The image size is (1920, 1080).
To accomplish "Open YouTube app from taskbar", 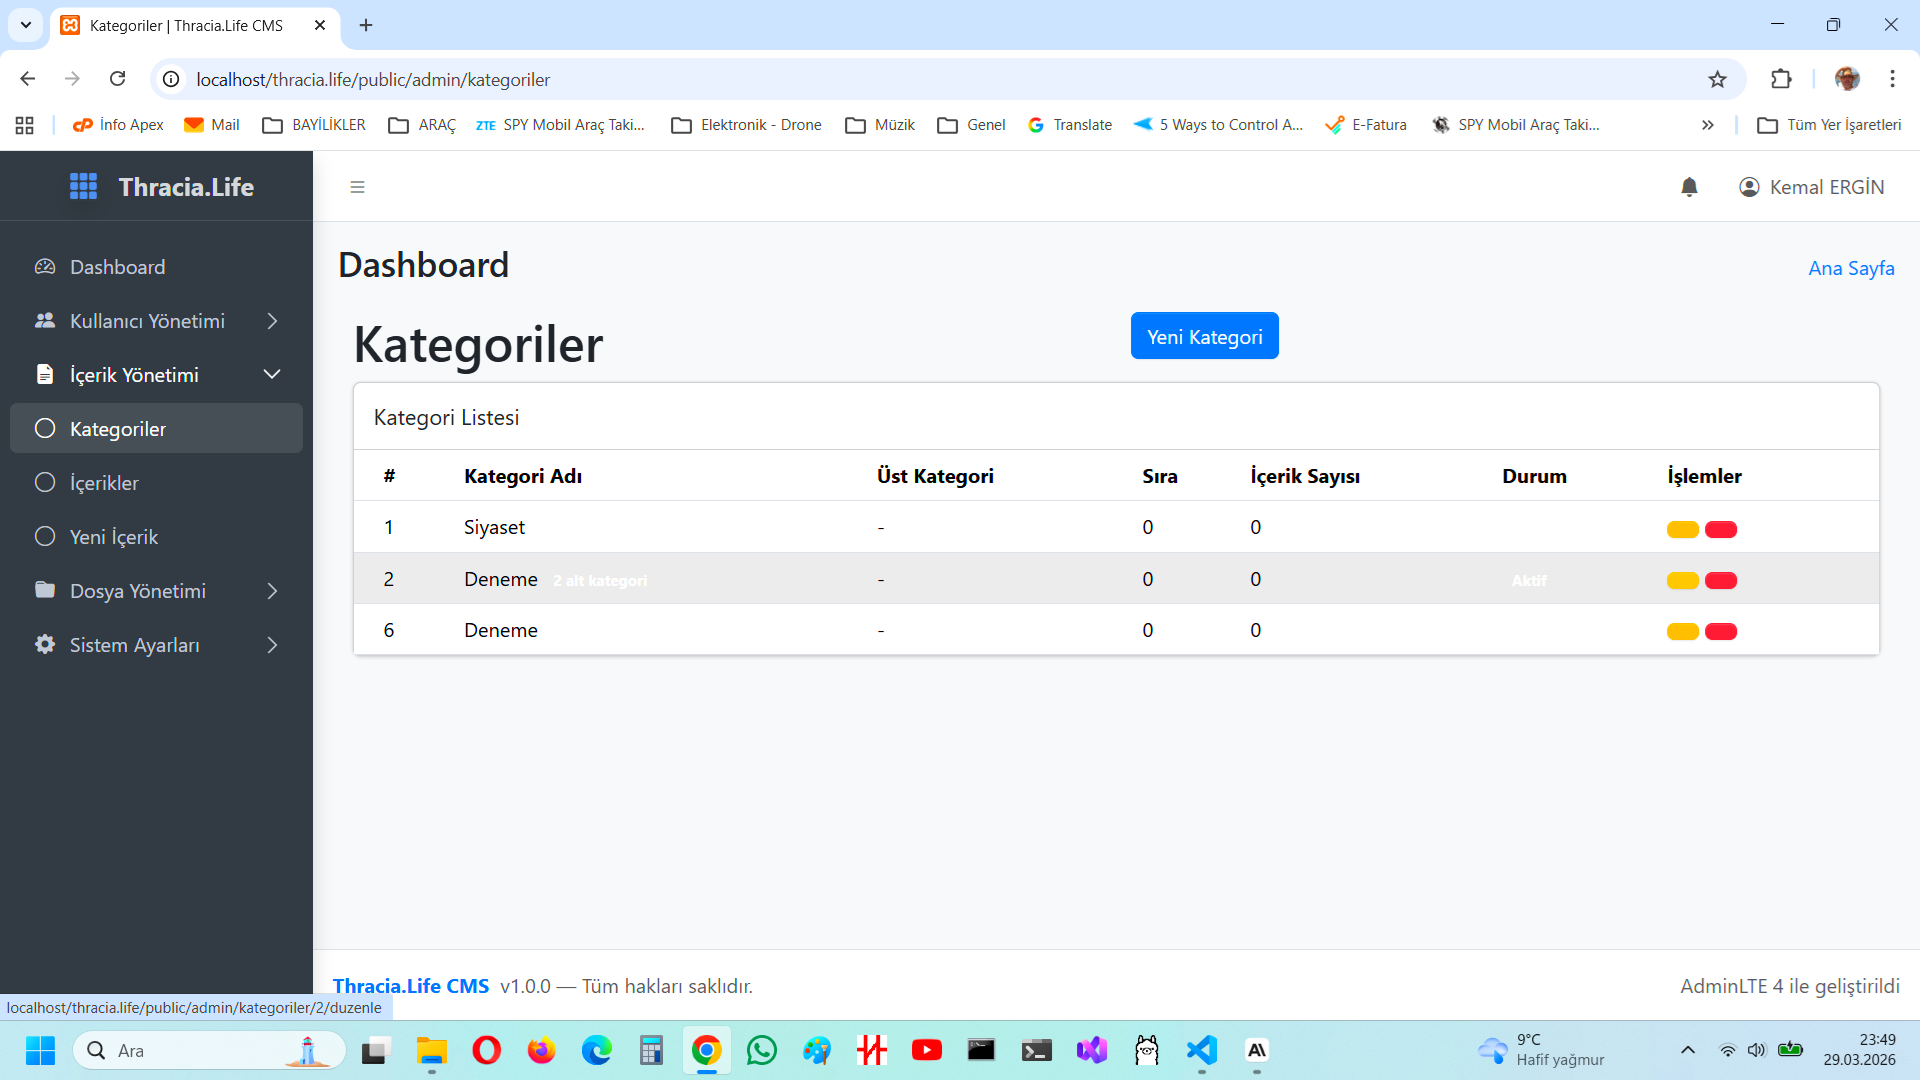I will [x=927, y=1050].
